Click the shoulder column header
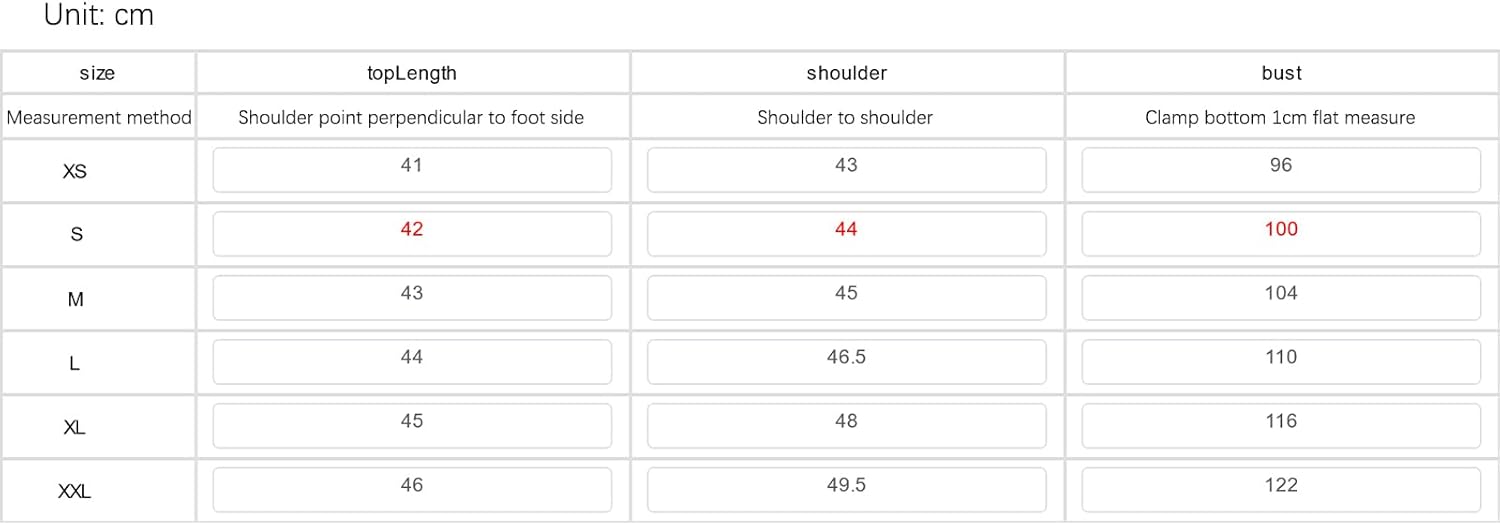Screen dimensions: 1500x525 point(846,73)
